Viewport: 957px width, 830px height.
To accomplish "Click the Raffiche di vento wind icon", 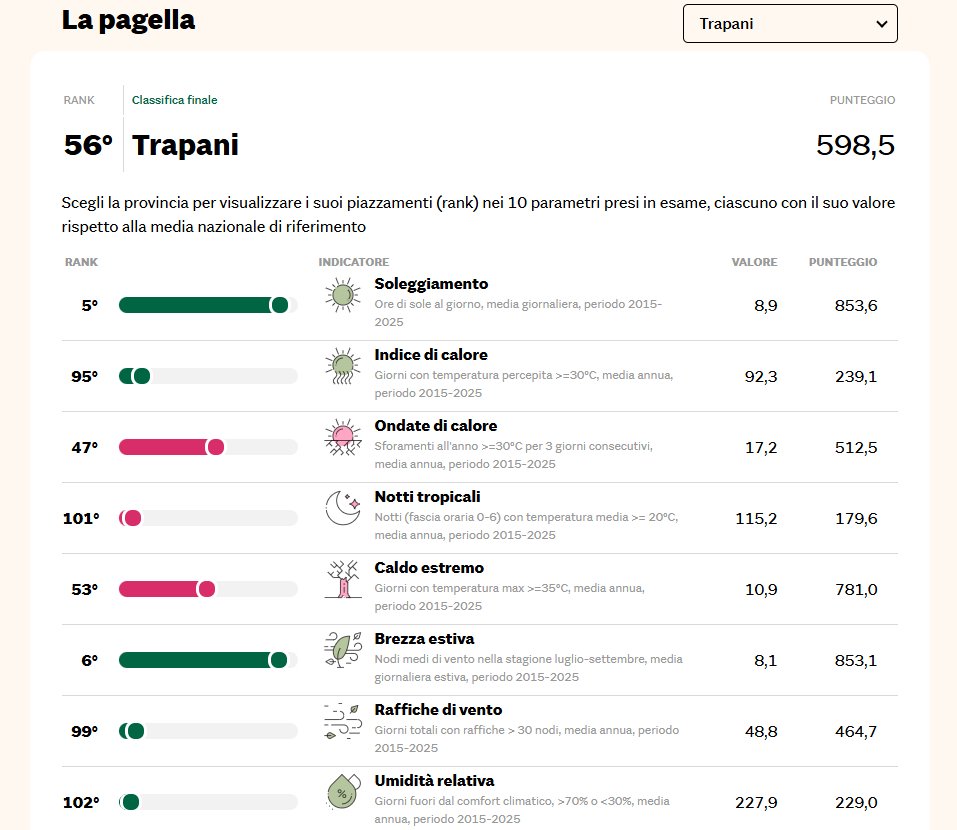I will tap(343, 721).
